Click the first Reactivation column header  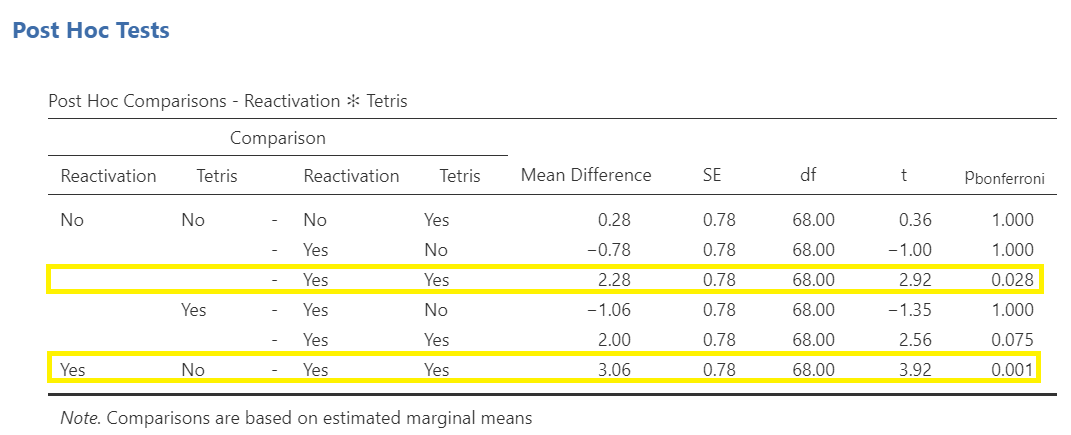click(108, 176)
